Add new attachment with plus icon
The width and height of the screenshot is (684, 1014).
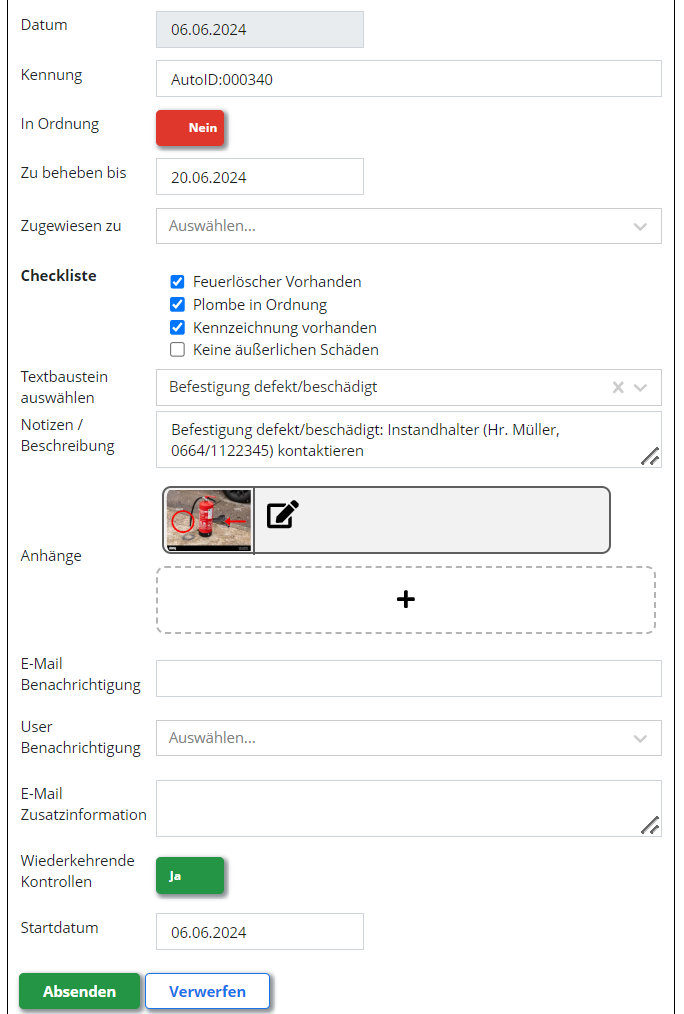405,599
